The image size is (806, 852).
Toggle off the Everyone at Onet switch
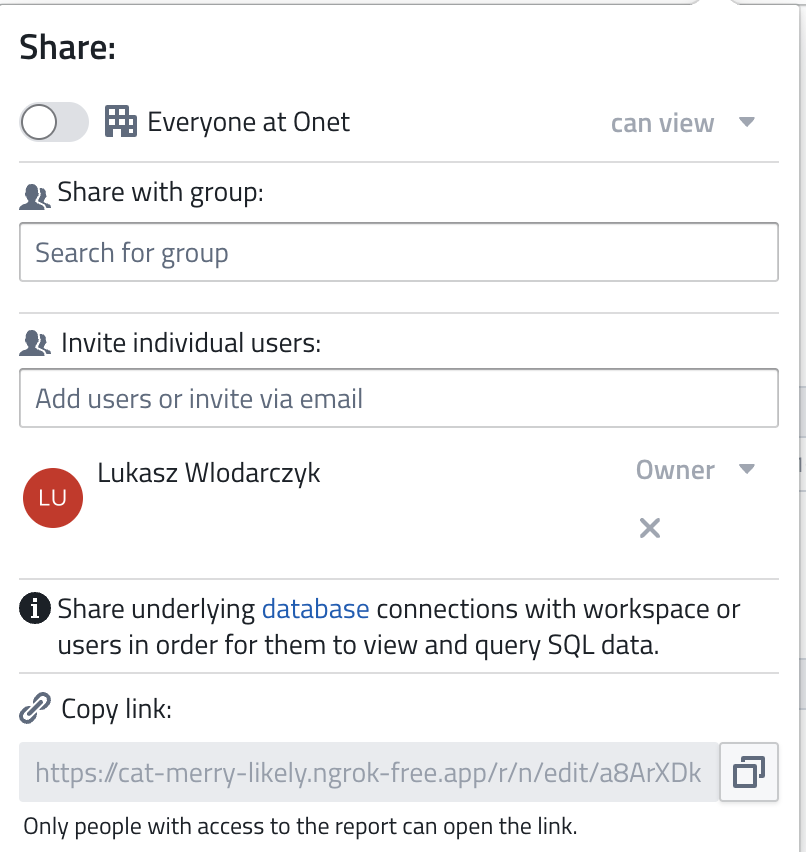54,121
